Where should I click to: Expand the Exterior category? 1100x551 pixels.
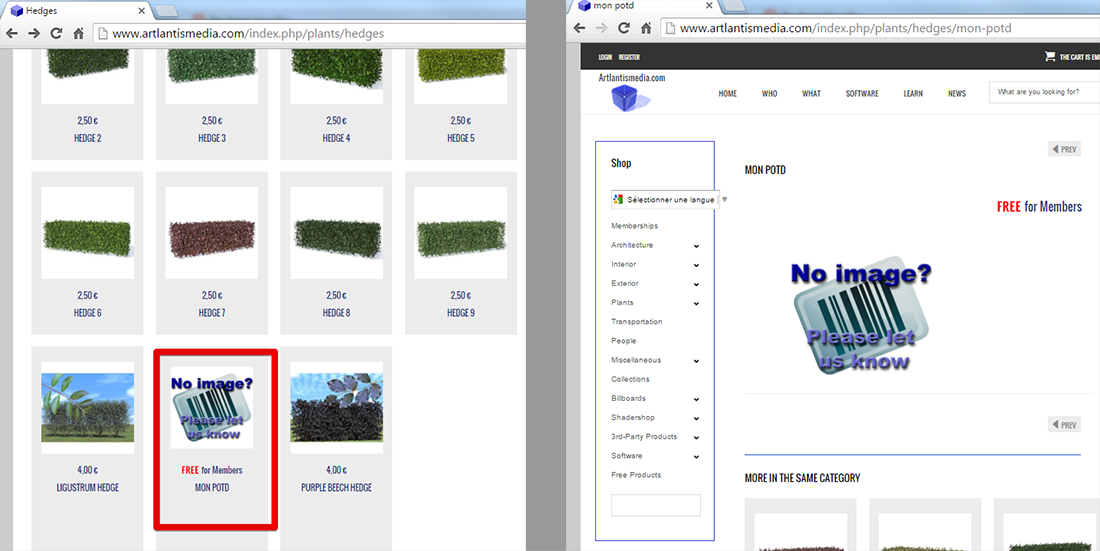click(x=696, y=284)
